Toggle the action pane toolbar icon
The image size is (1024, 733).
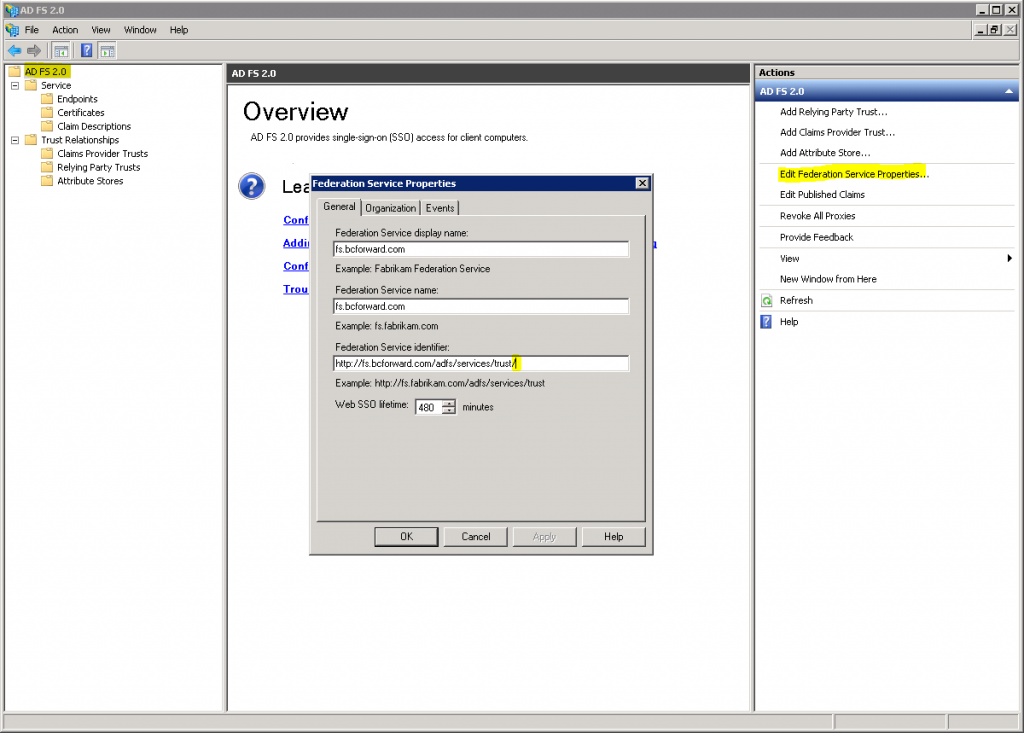(x=108, y=51)
